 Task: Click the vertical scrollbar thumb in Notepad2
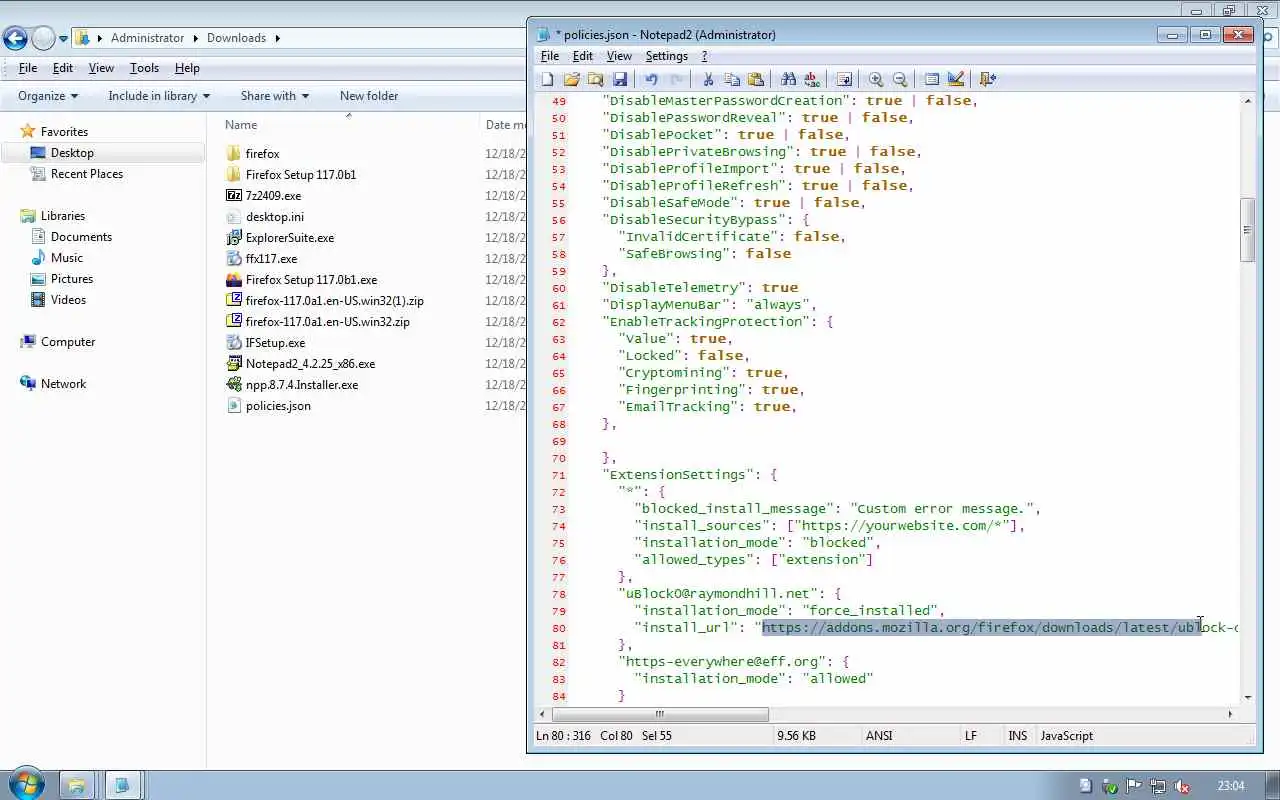(1247, 231)
